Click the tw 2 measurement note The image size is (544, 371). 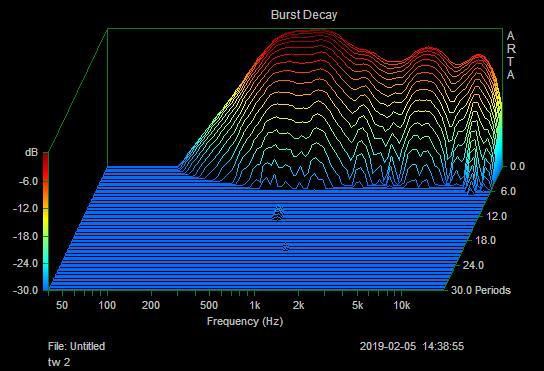(x=59, y=362)
